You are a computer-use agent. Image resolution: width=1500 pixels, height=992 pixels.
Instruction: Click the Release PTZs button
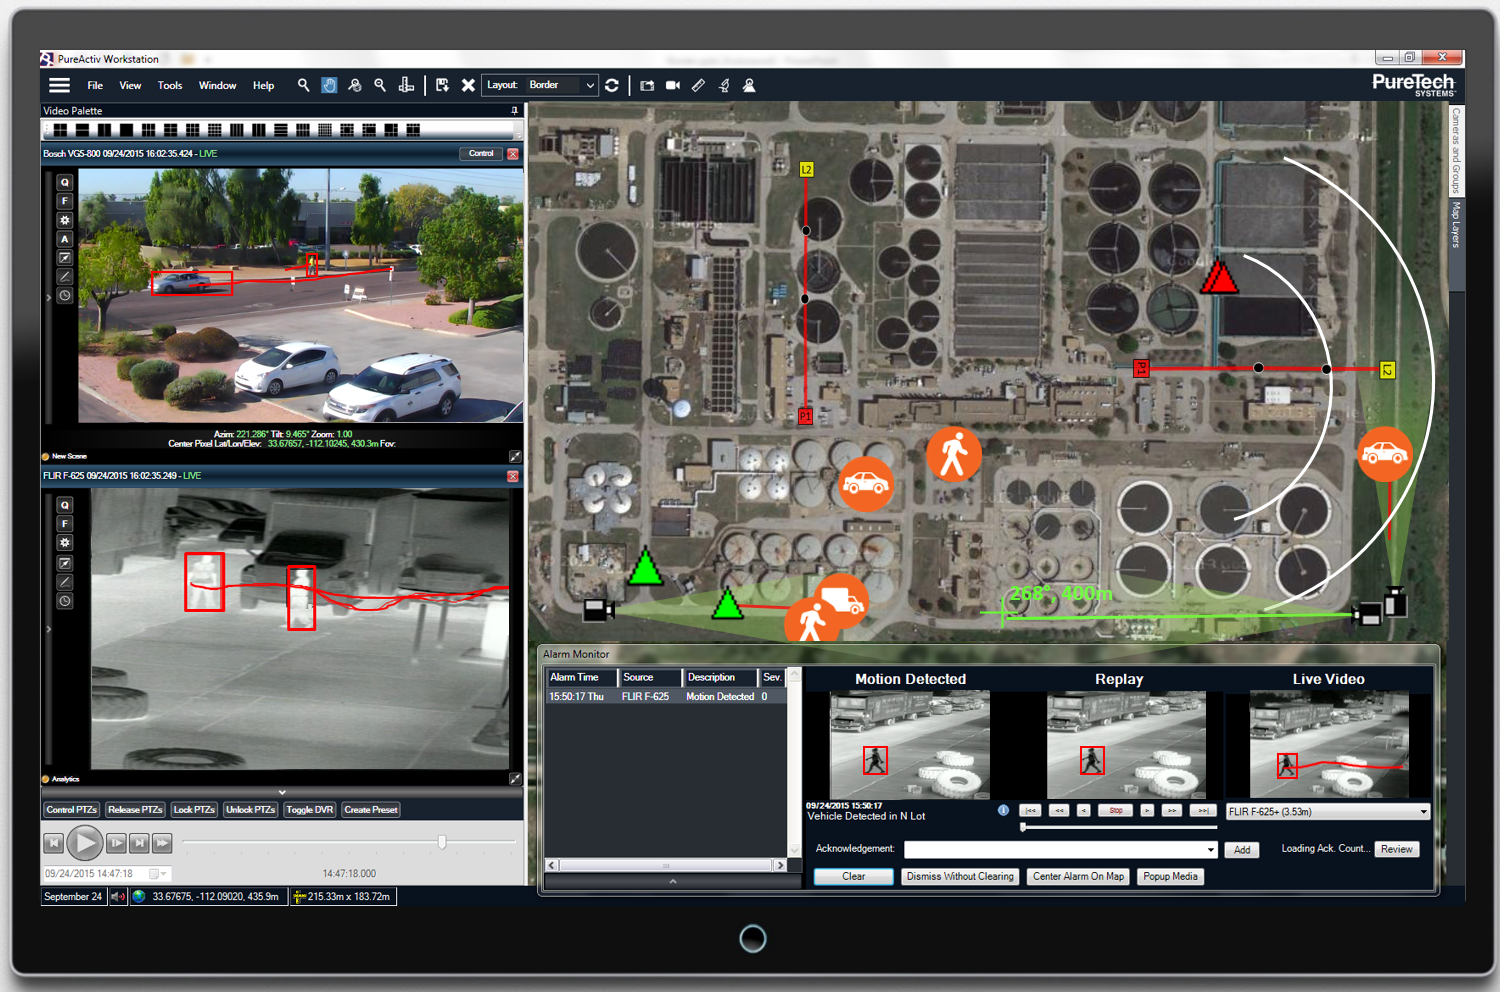point(134,809)
